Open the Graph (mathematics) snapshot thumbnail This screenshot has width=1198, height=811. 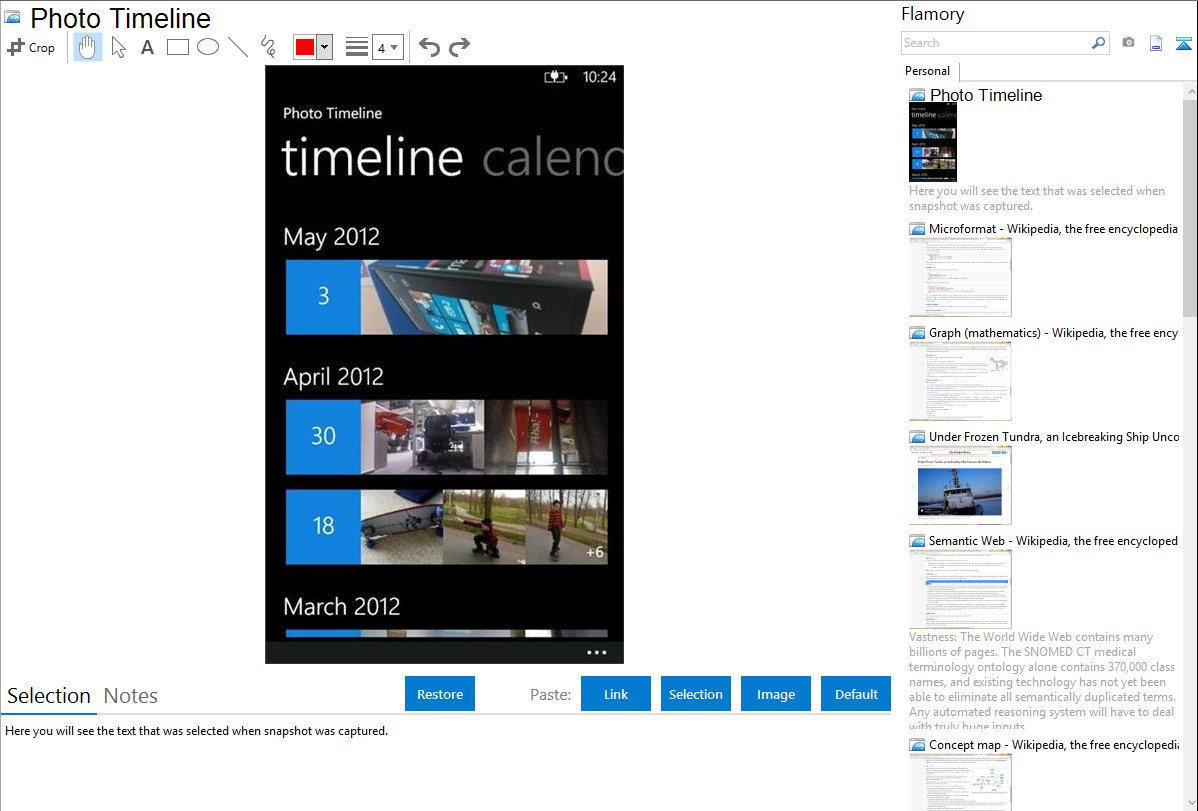coord(960,381)
